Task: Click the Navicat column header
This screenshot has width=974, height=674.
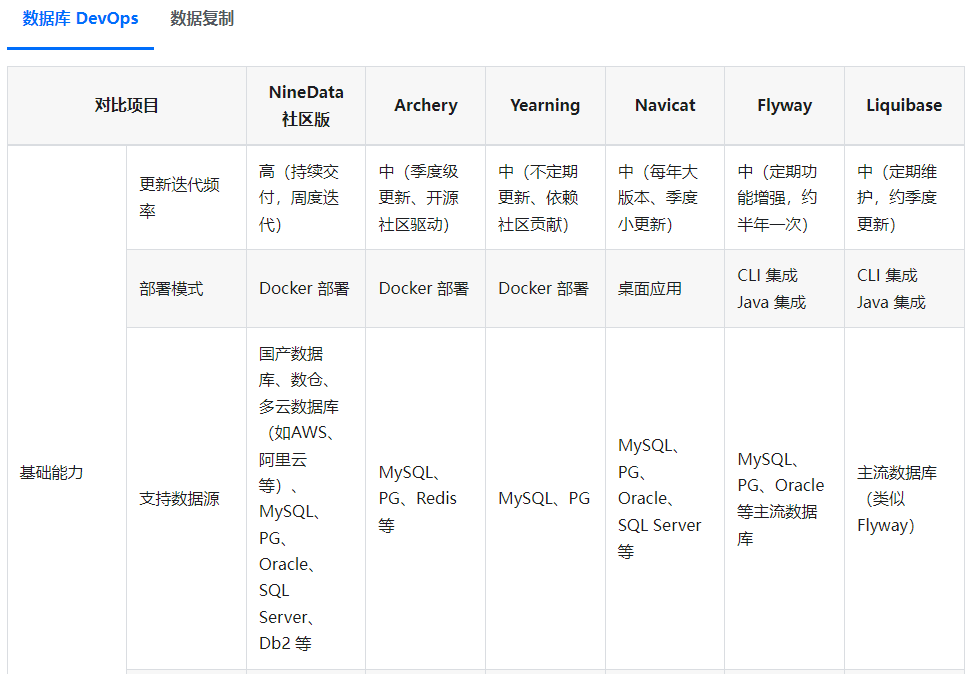Action: point(665,106)
